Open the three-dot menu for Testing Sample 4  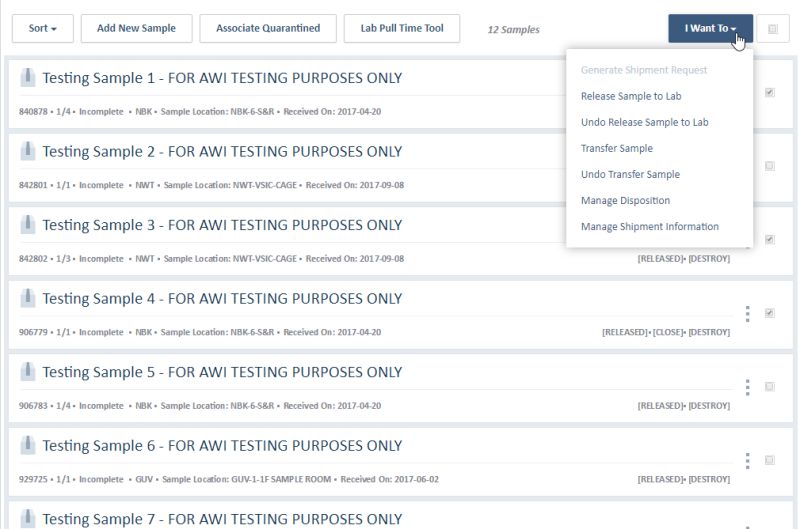click(x=747, y=314)
